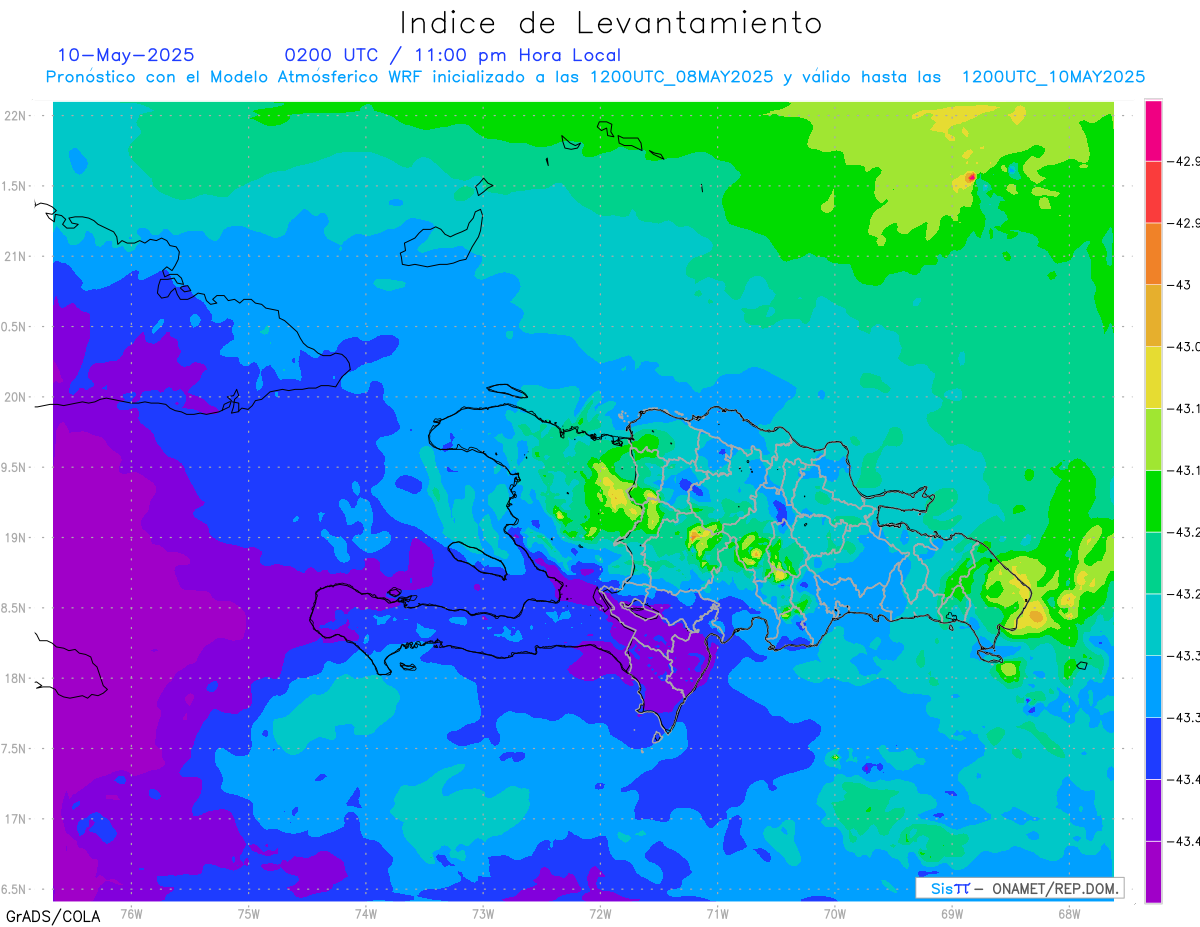Select the orange swatch on the color bar
Screen dimensions: 1200x927
pyautogui.click(x=1153, y=254)
